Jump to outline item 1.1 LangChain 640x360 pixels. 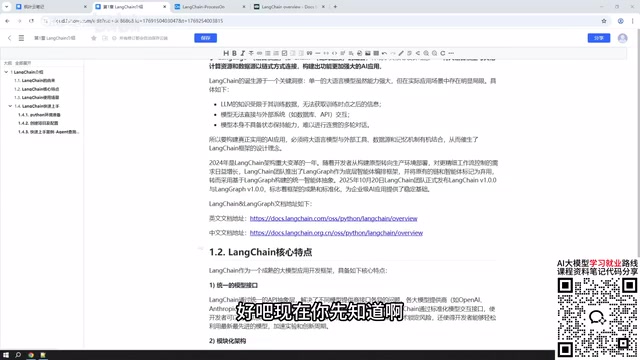pos(34,80)
